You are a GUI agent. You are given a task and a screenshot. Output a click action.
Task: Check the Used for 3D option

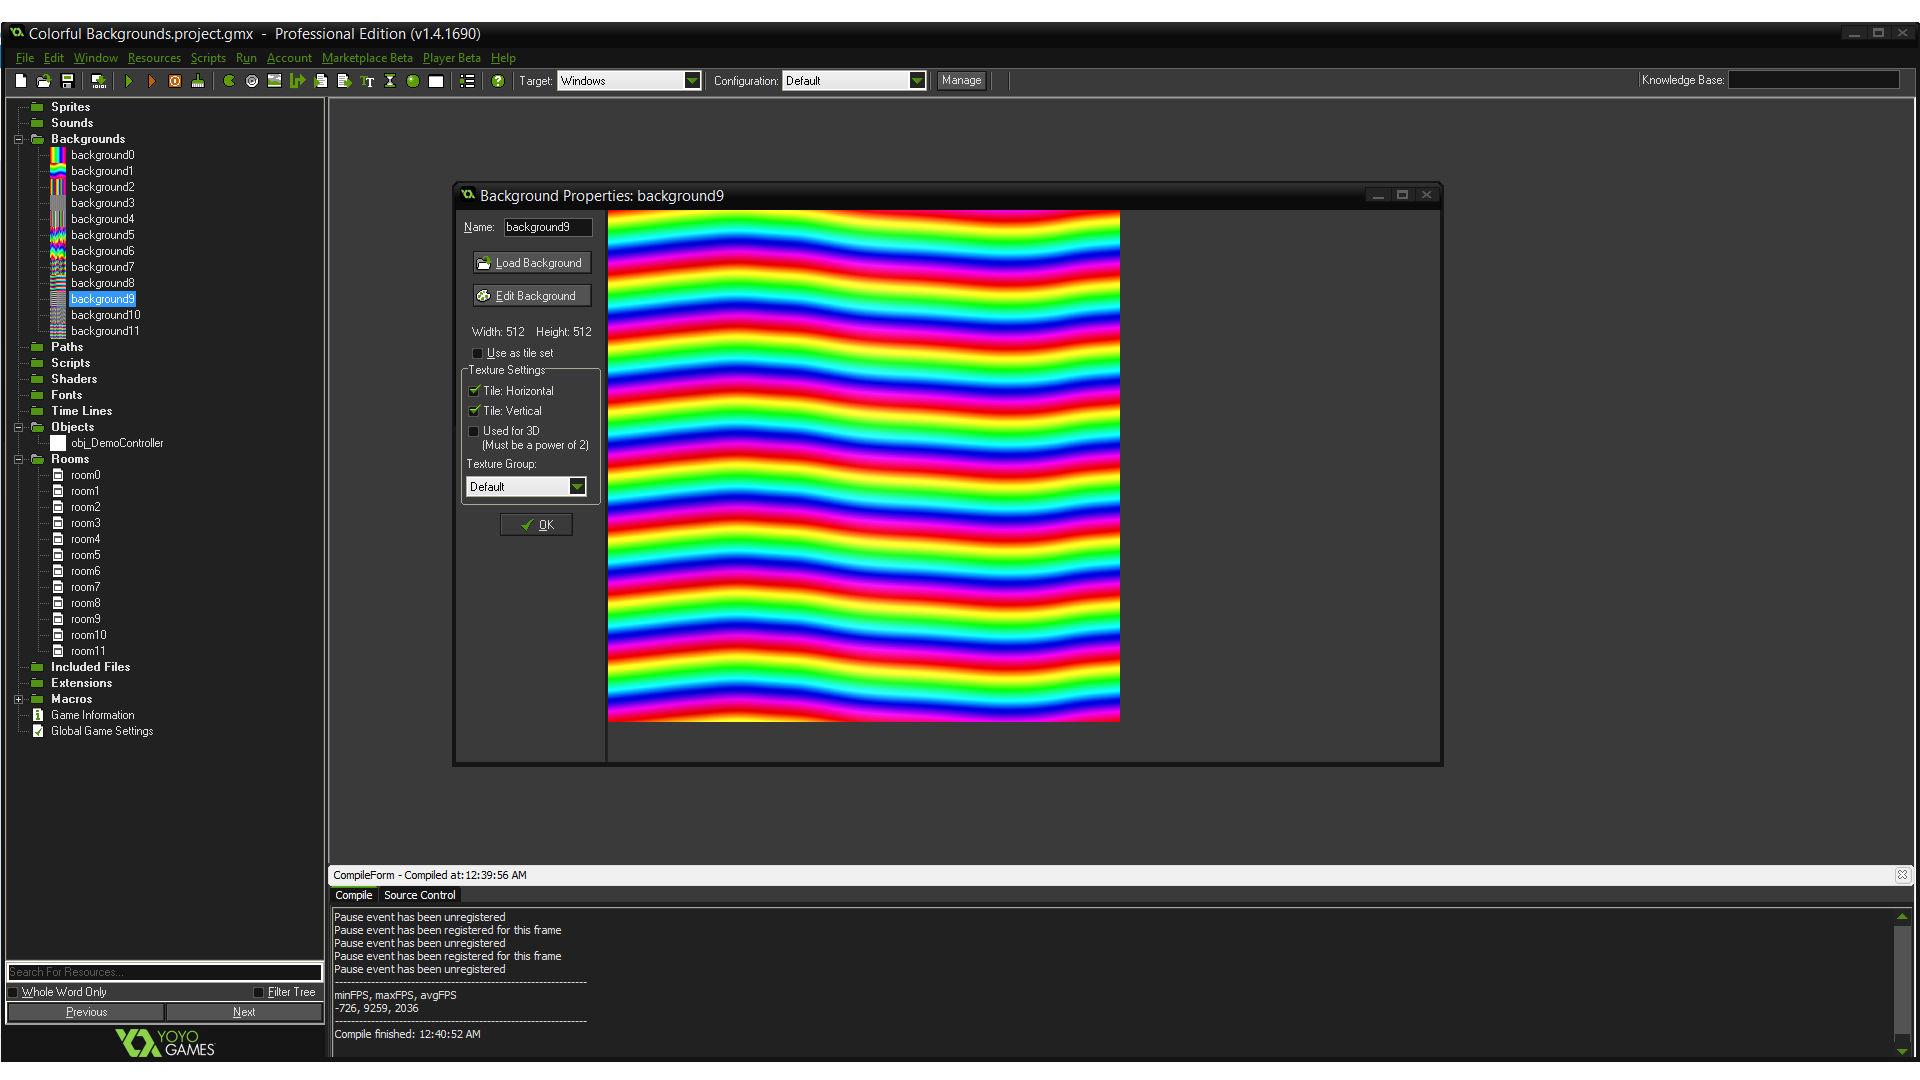(x=475, y=431)
